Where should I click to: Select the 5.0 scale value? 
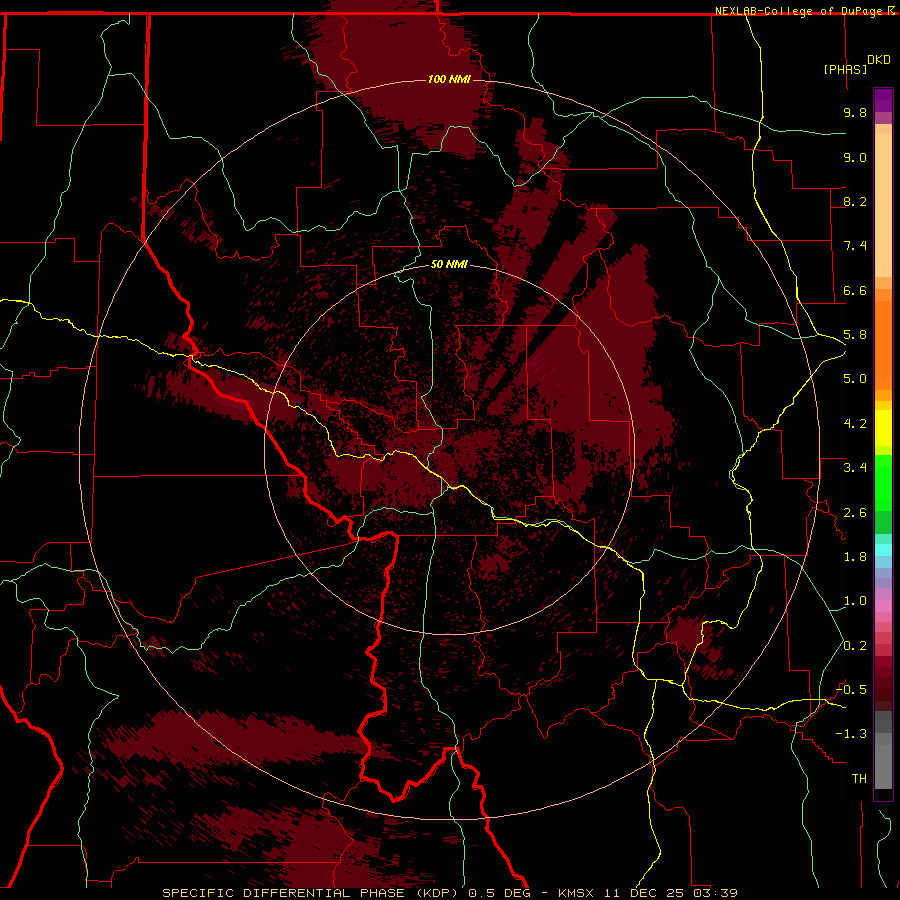coord(855,379)
